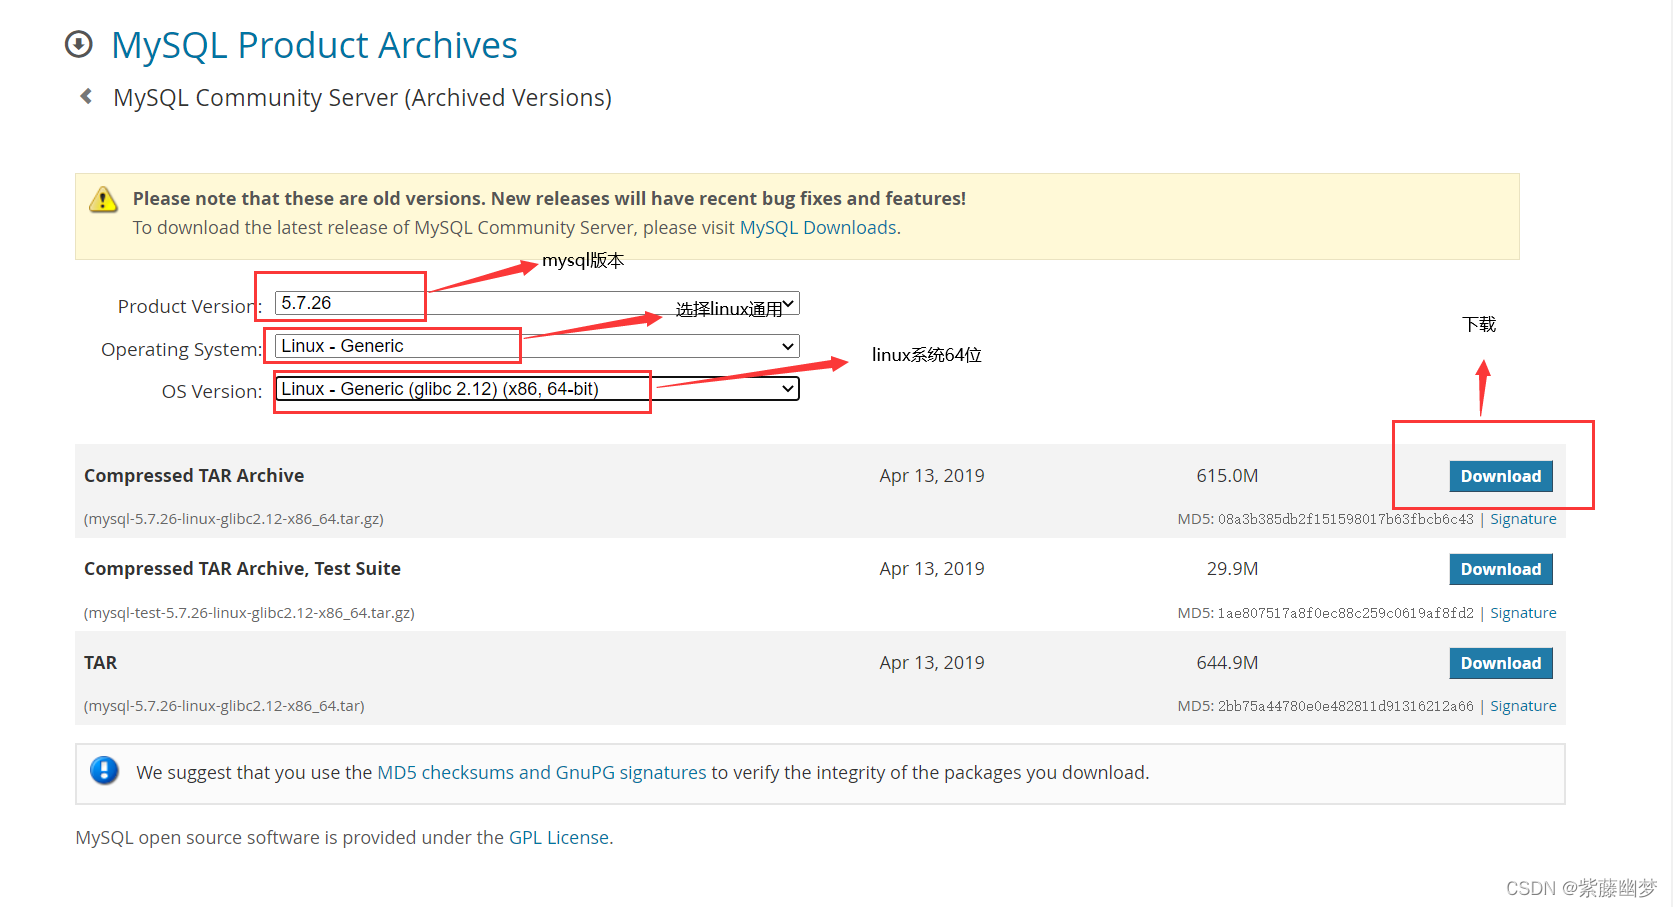Click the MD5 value 08a3b385db2f151598017b63fbcb6c43
The image size is (1673, 907).
click(1345, 519)
